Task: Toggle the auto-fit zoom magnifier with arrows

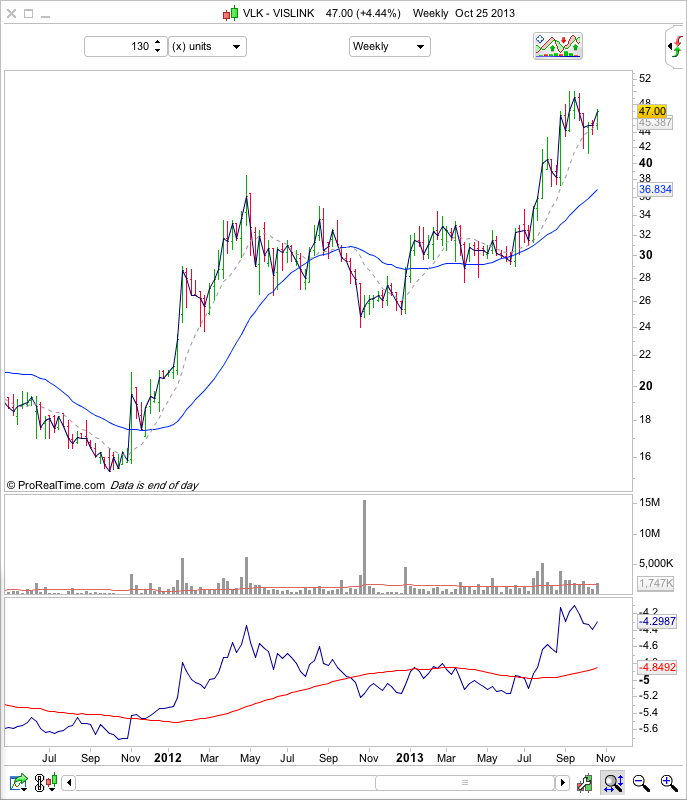Action: 613,782
